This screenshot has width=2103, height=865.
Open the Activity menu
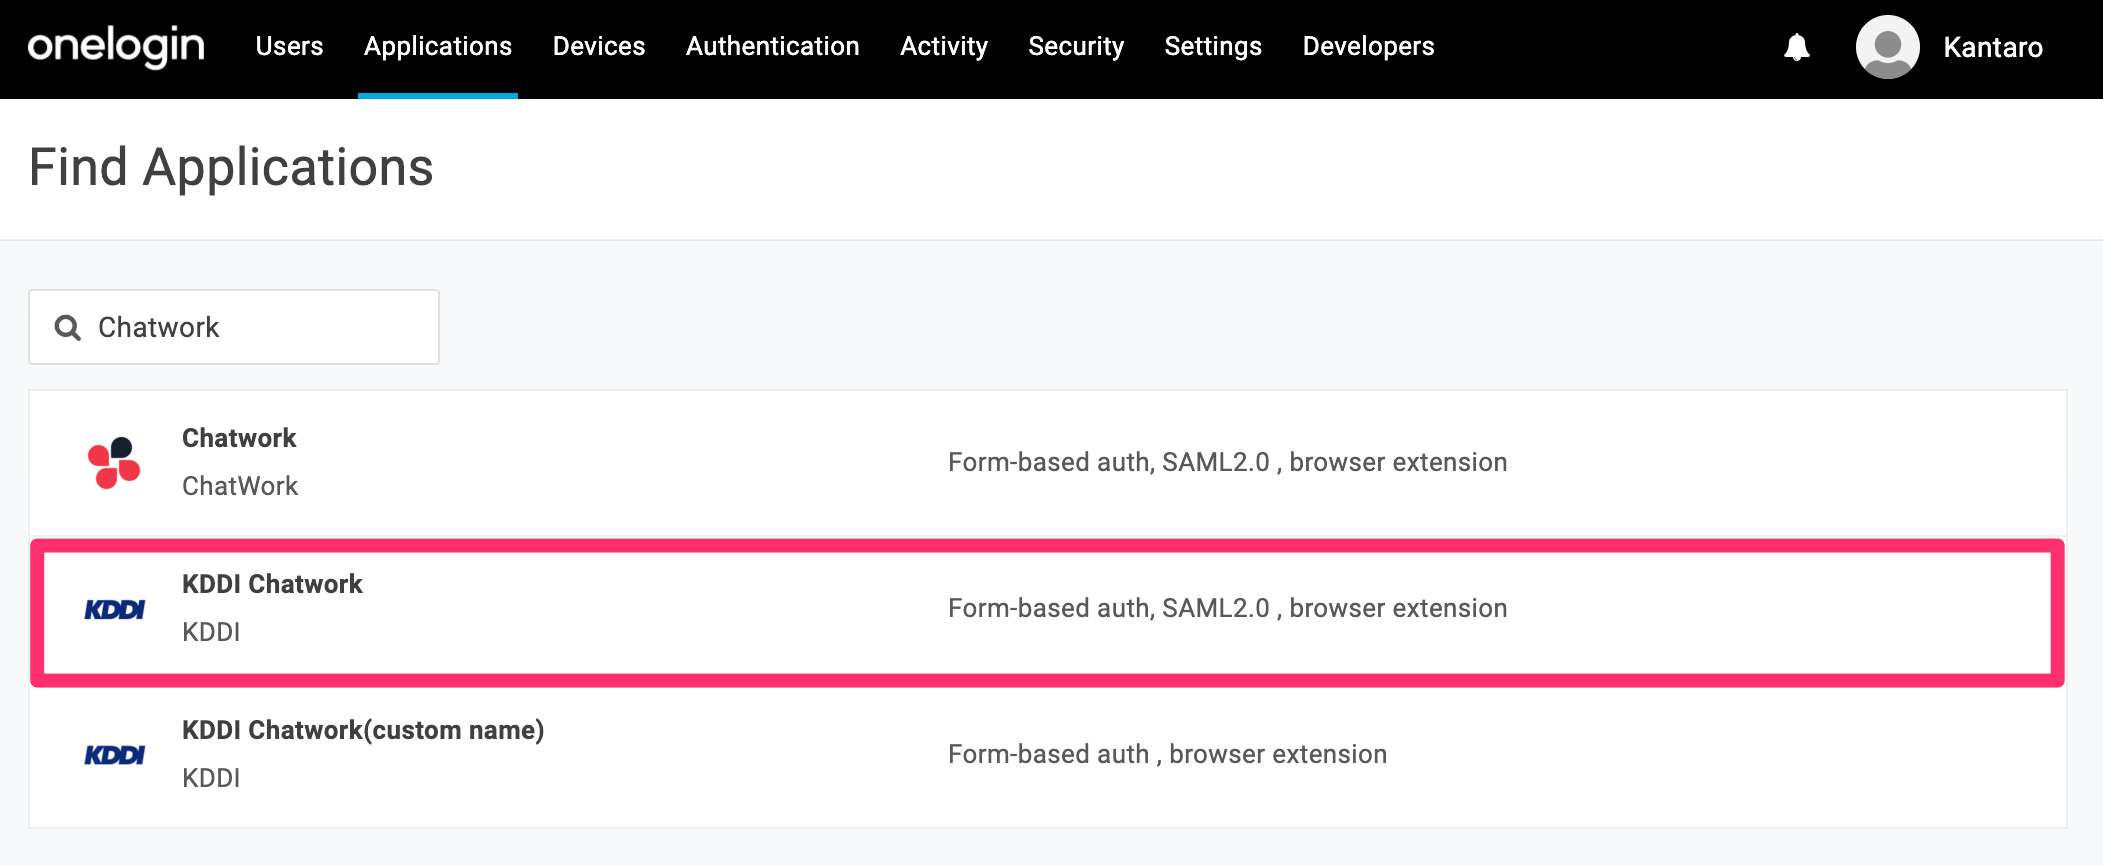944,47
